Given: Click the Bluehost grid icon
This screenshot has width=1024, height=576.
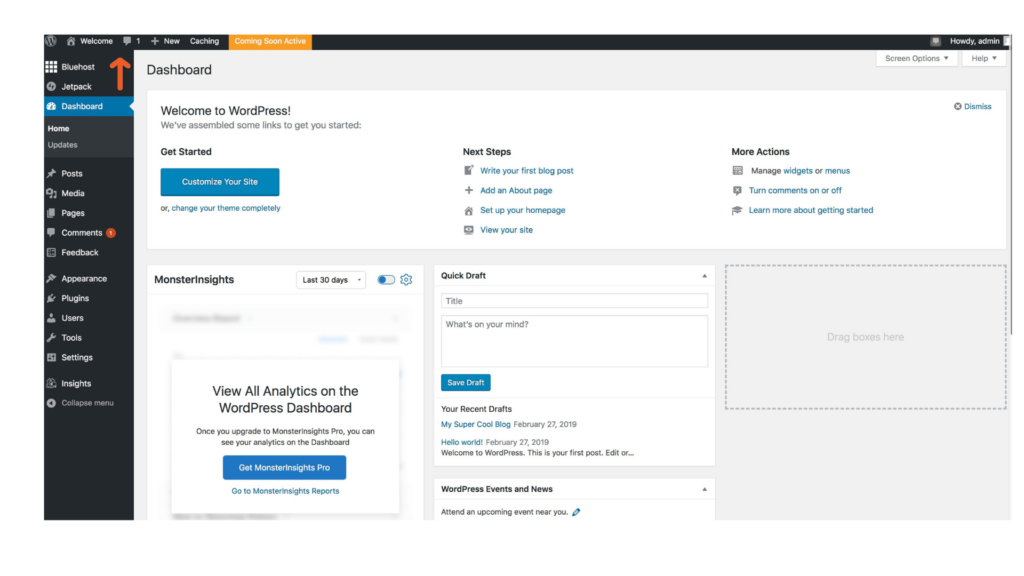Looking at the screenshot, I should tap(51, 67).
